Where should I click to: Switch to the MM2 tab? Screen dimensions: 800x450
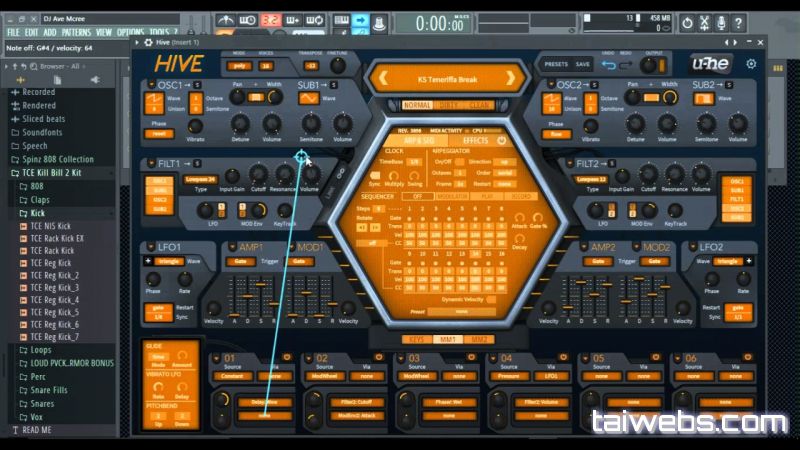tap(480, 339)
